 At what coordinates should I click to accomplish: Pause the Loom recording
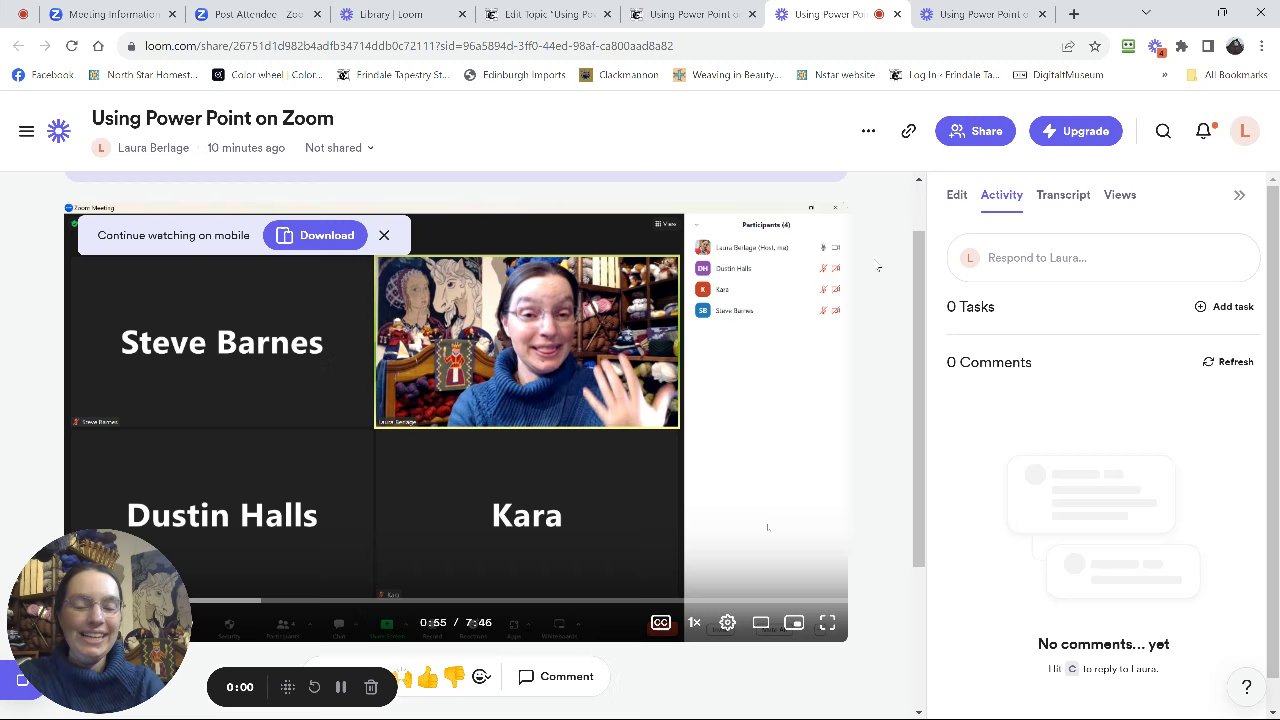341,687
